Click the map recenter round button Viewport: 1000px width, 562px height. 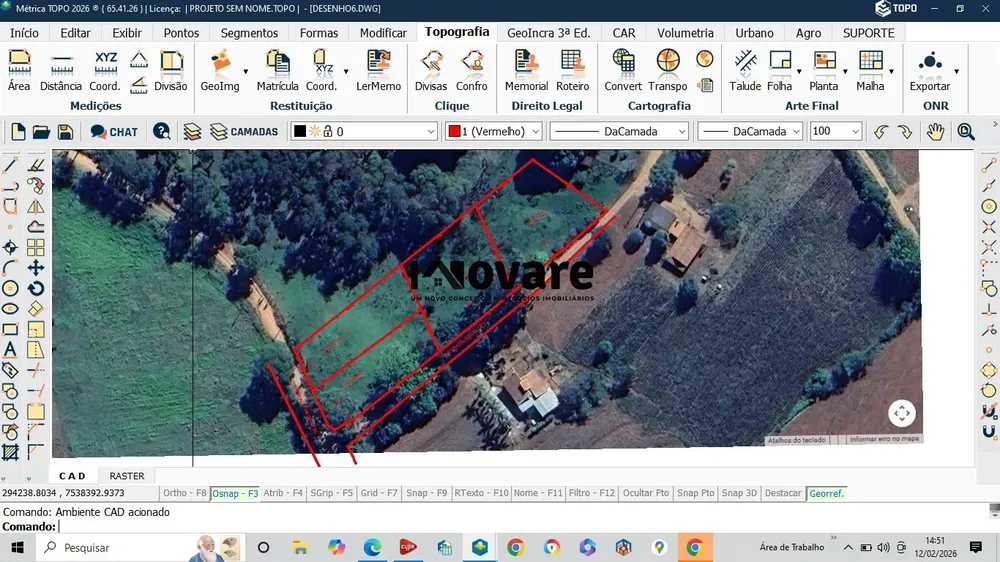point(902,413)
